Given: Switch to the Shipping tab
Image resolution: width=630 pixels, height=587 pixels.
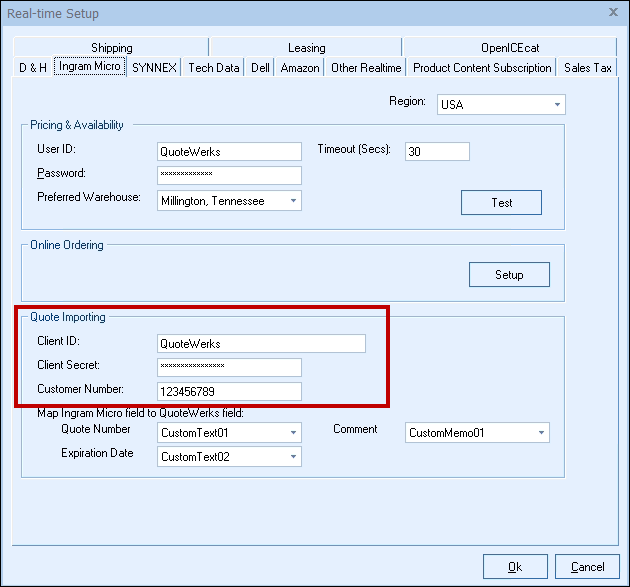Looking at the screenshot, I should click(111, 47).
